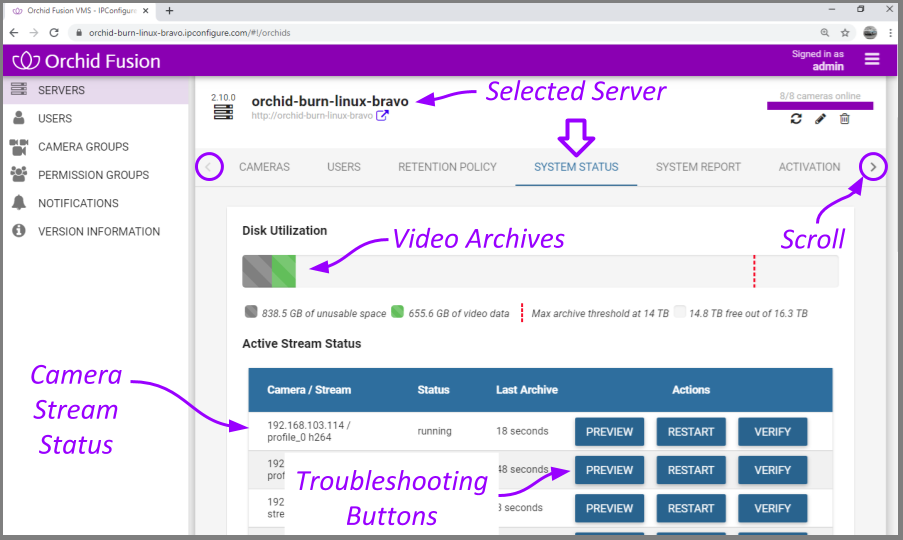Click the Notifications bell icon
The image size is (903, 540).
pos(18,203)
